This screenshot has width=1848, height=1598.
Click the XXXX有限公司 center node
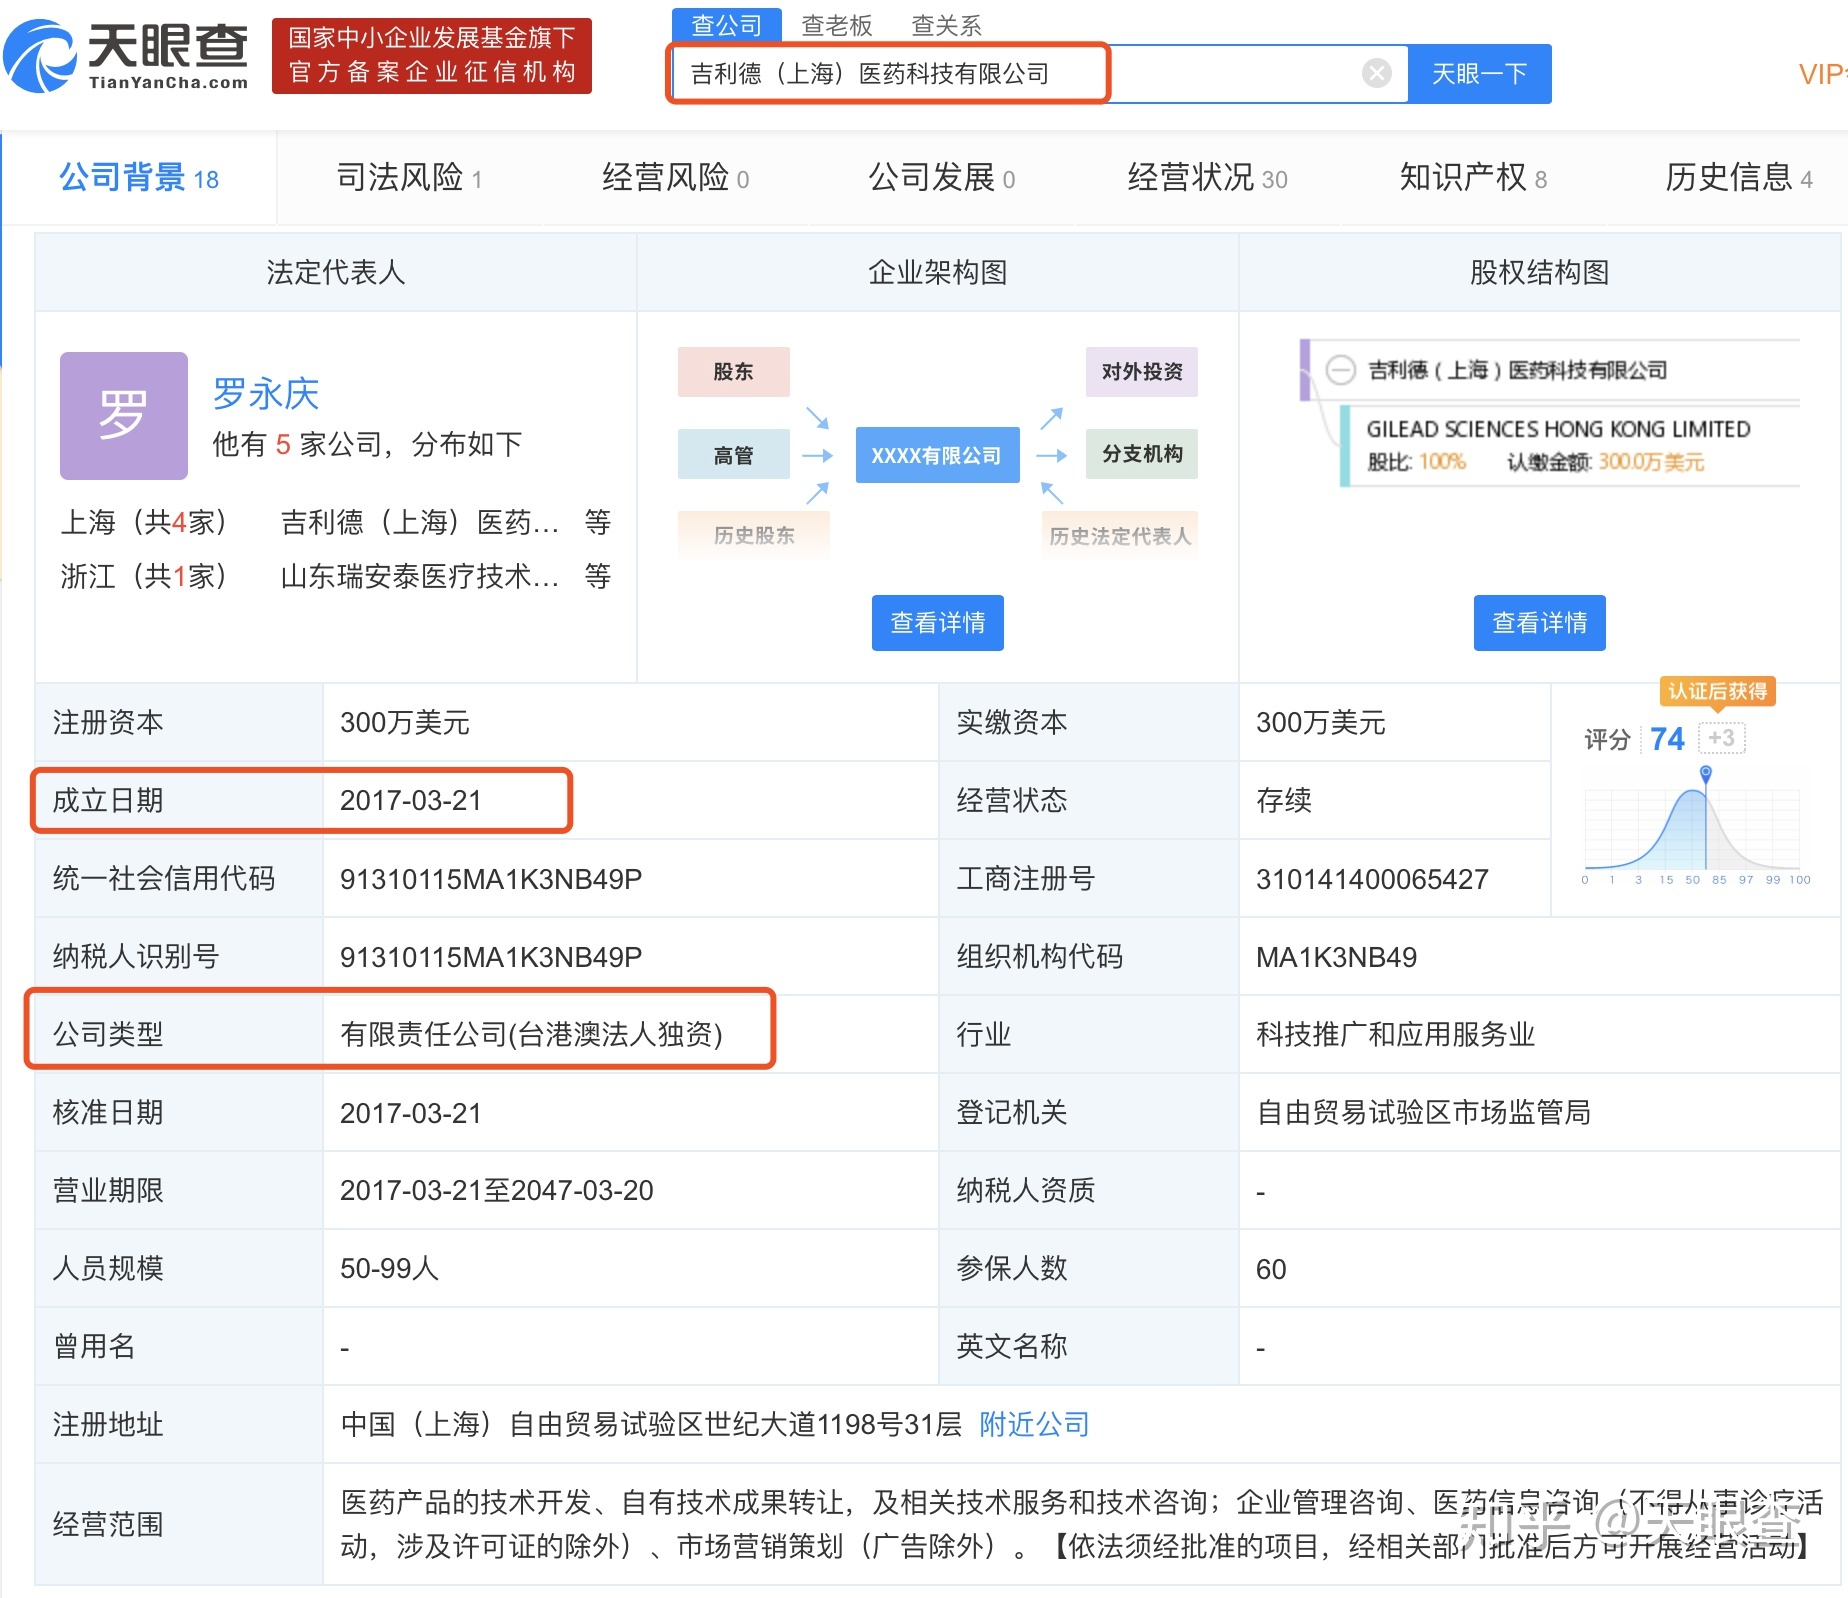[937, 455]
